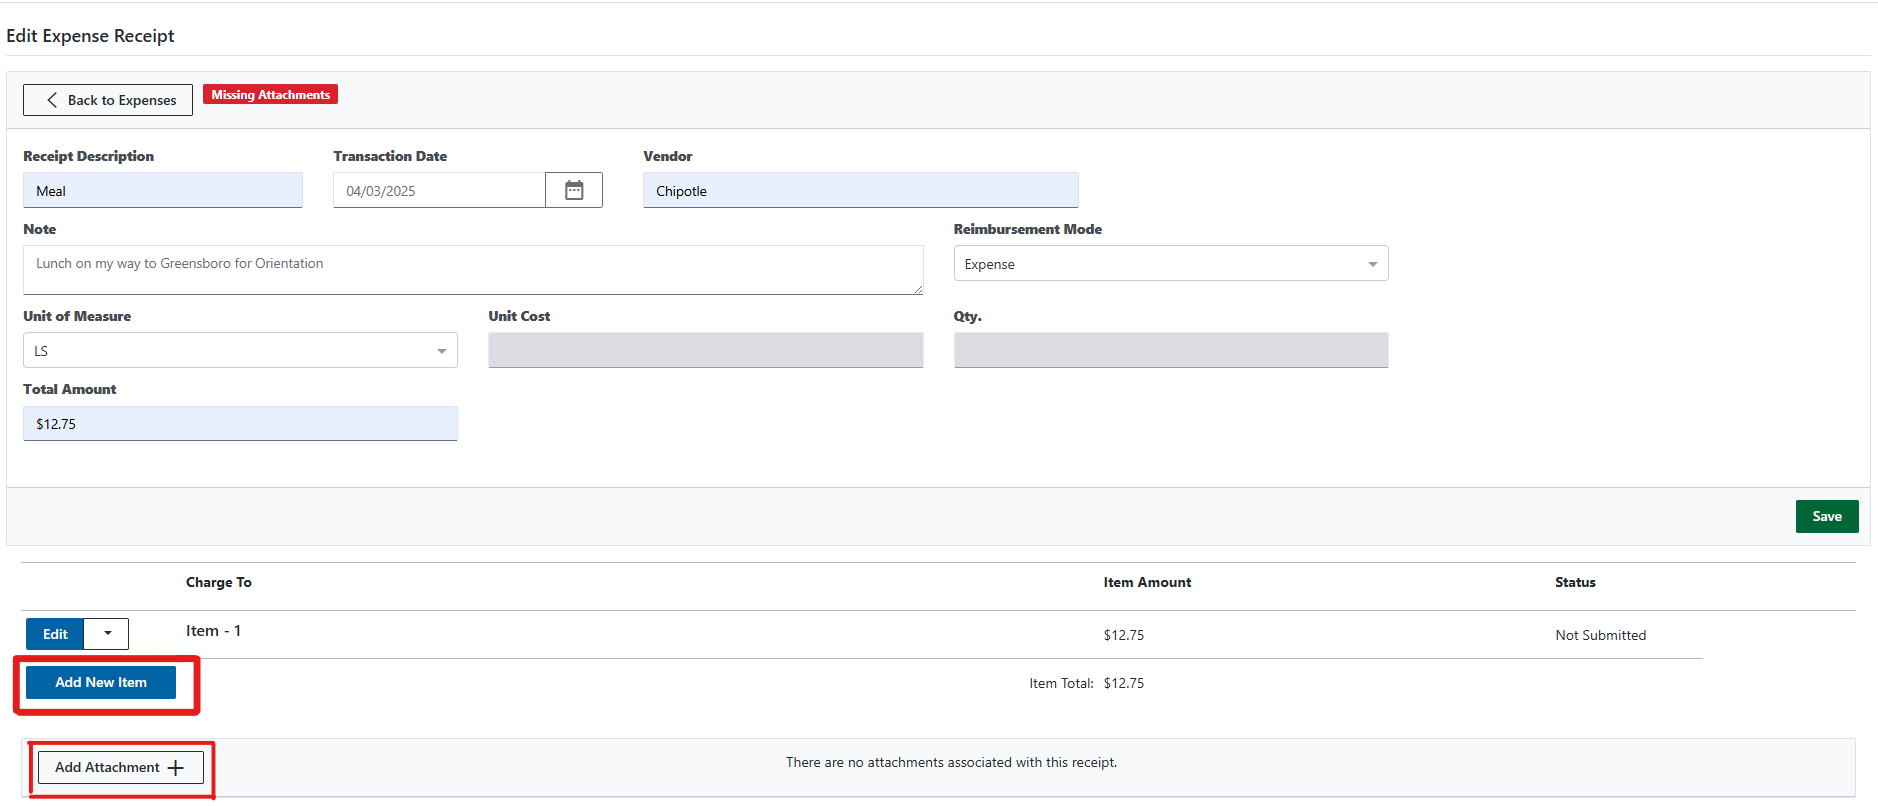Click the disabled Qty. field

point(1170,351)
